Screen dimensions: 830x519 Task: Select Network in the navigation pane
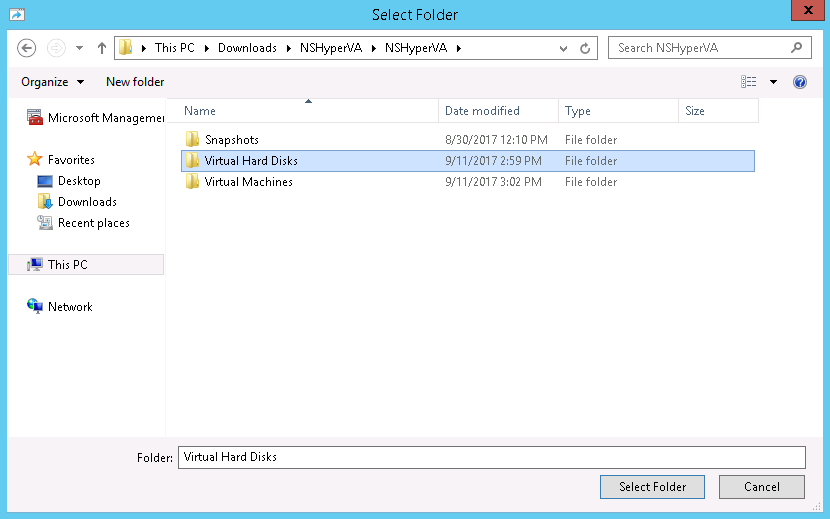tap(70, 307)
